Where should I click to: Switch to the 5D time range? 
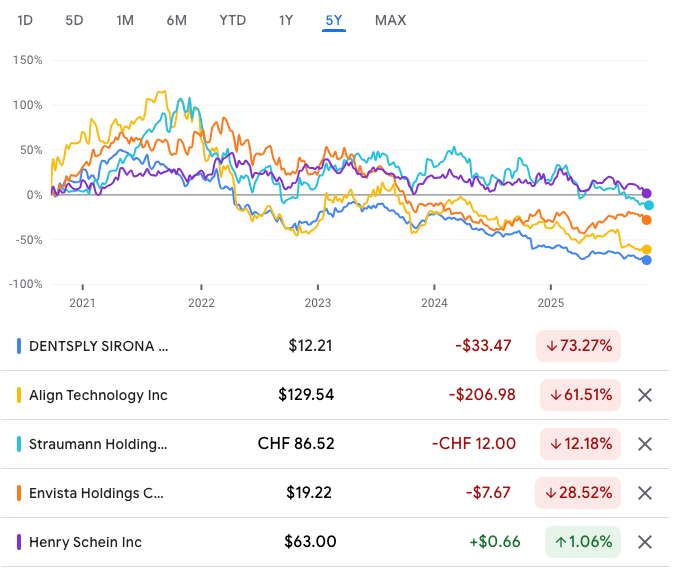tap(74, 20)
